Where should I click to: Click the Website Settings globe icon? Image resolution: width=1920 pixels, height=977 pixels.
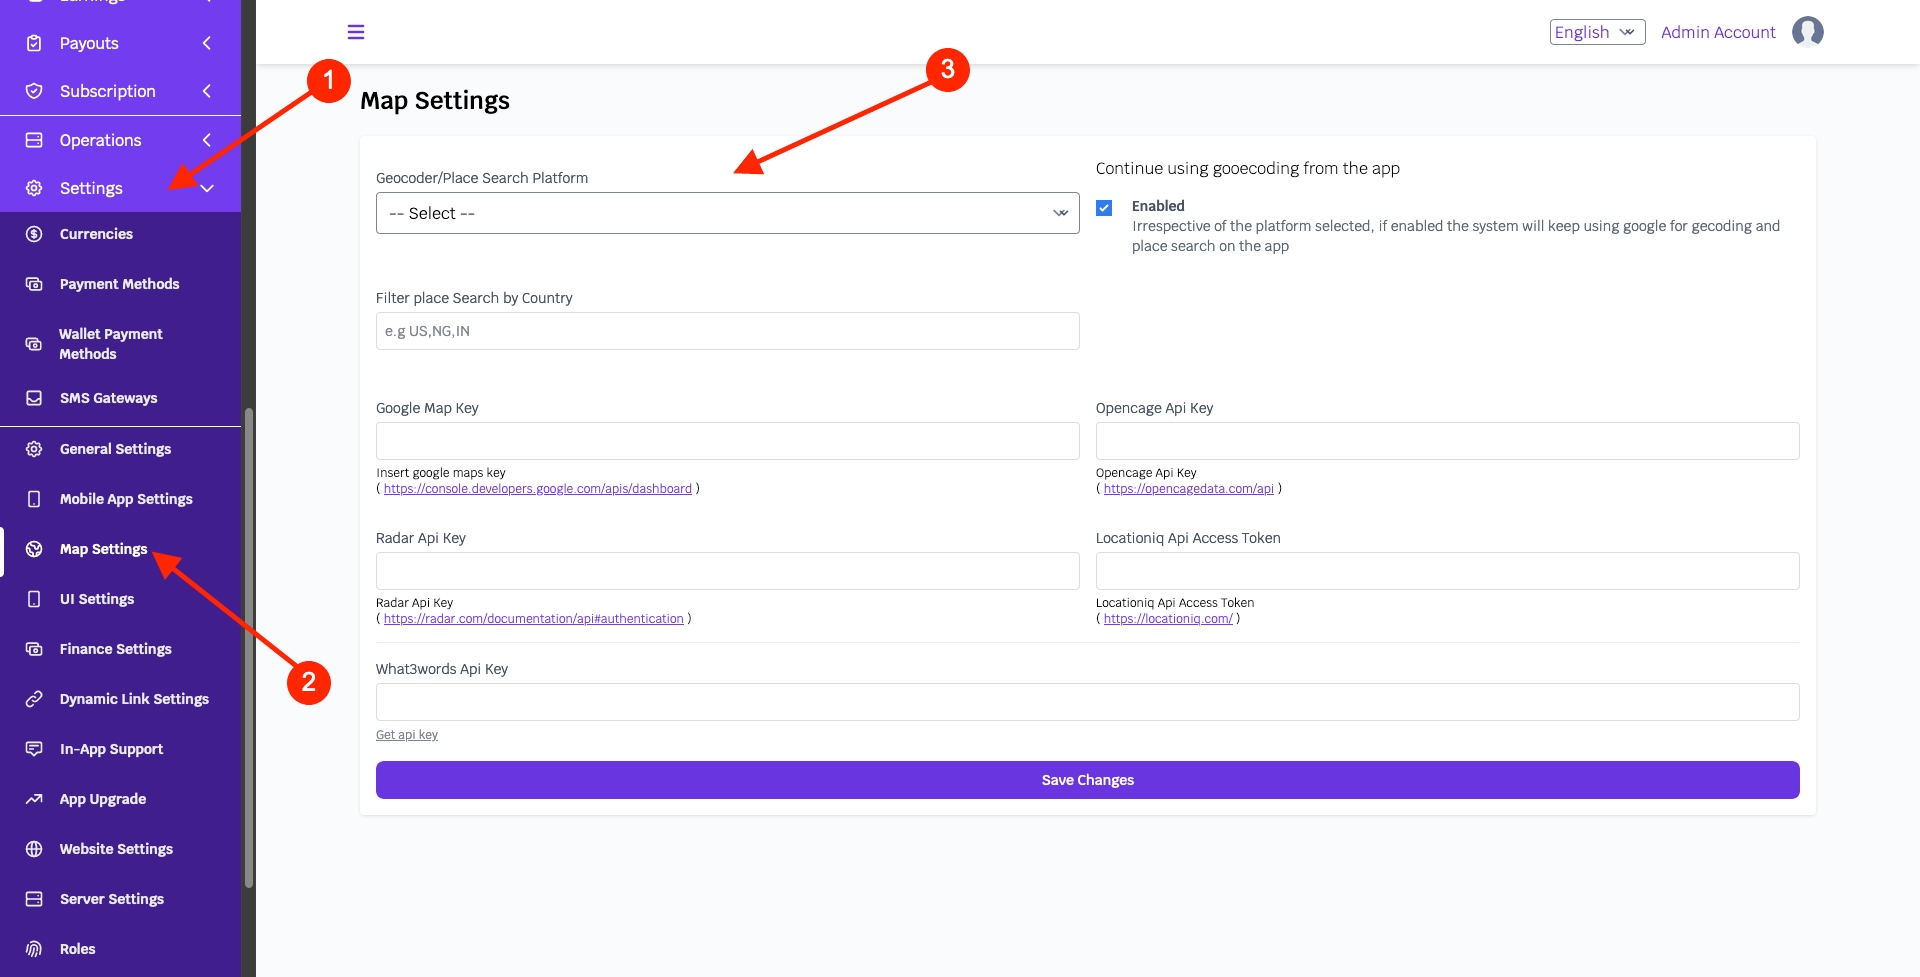pos(34,849)
